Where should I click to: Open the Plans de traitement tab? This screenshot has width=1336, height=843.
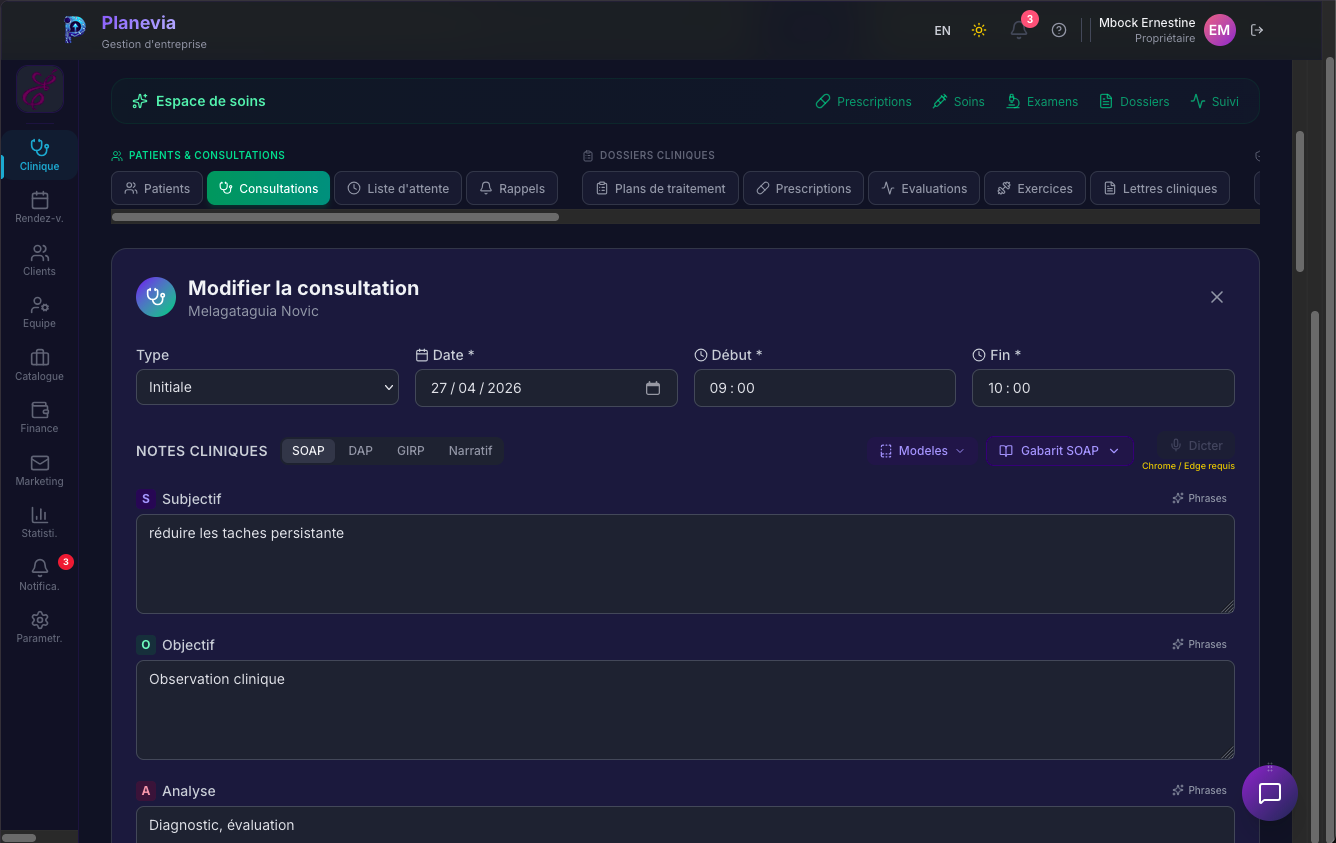(x=660, y=188)
